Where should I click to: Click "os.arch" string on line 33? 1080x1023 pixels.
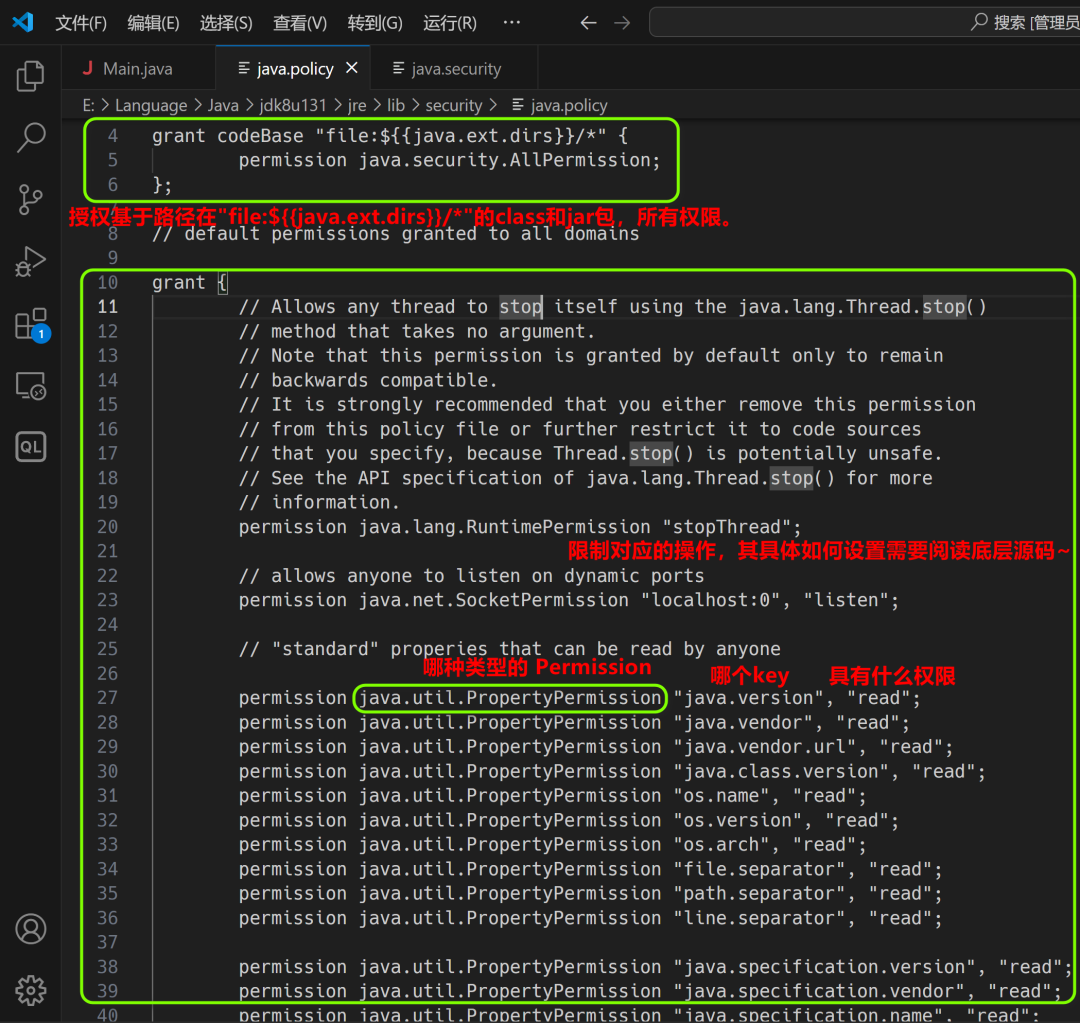pyautogui.click(x=720, y=845)
